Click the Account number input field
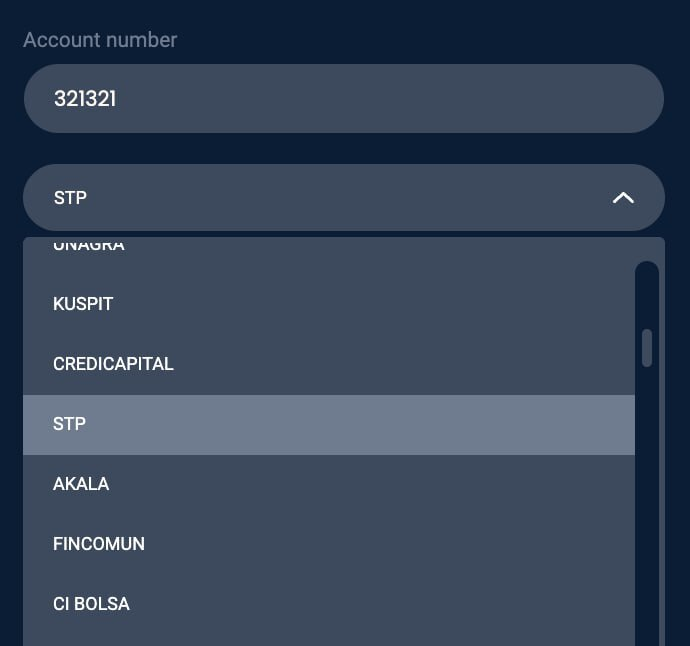Screen dimensions: 690x646 tap(343, 99)
